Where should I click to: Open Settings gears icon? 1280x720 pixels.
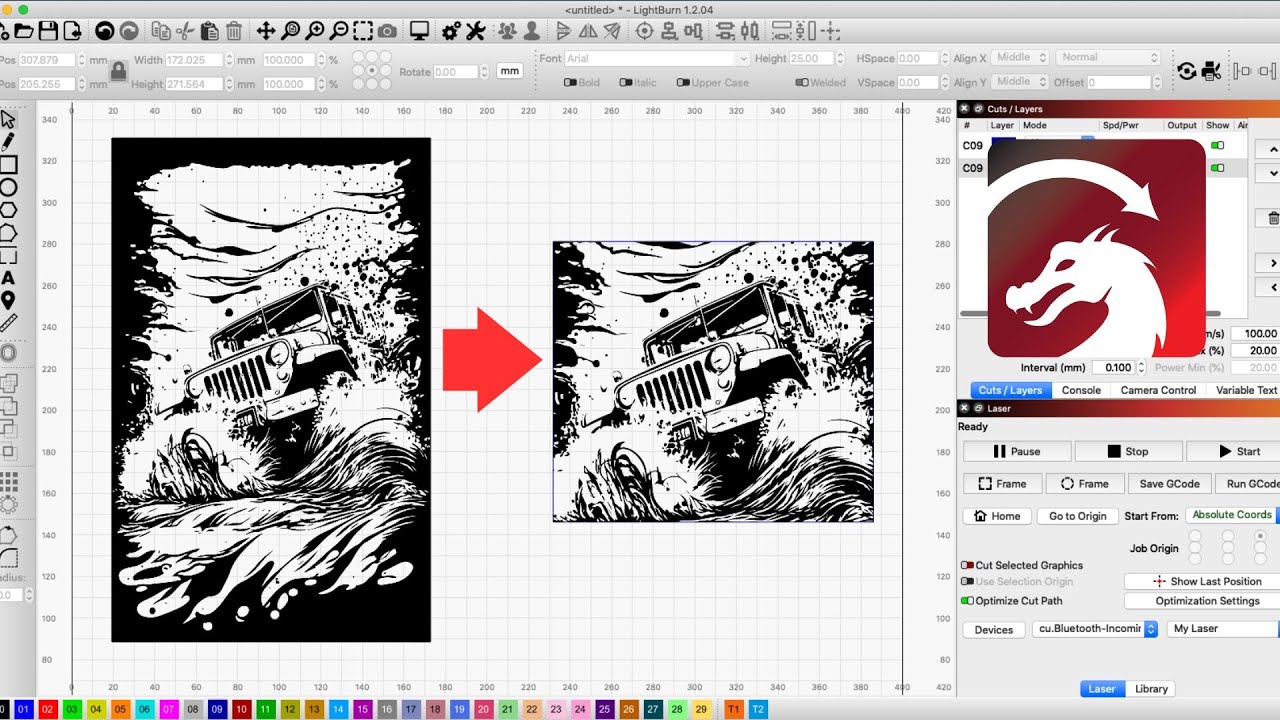tap(451, 31)
